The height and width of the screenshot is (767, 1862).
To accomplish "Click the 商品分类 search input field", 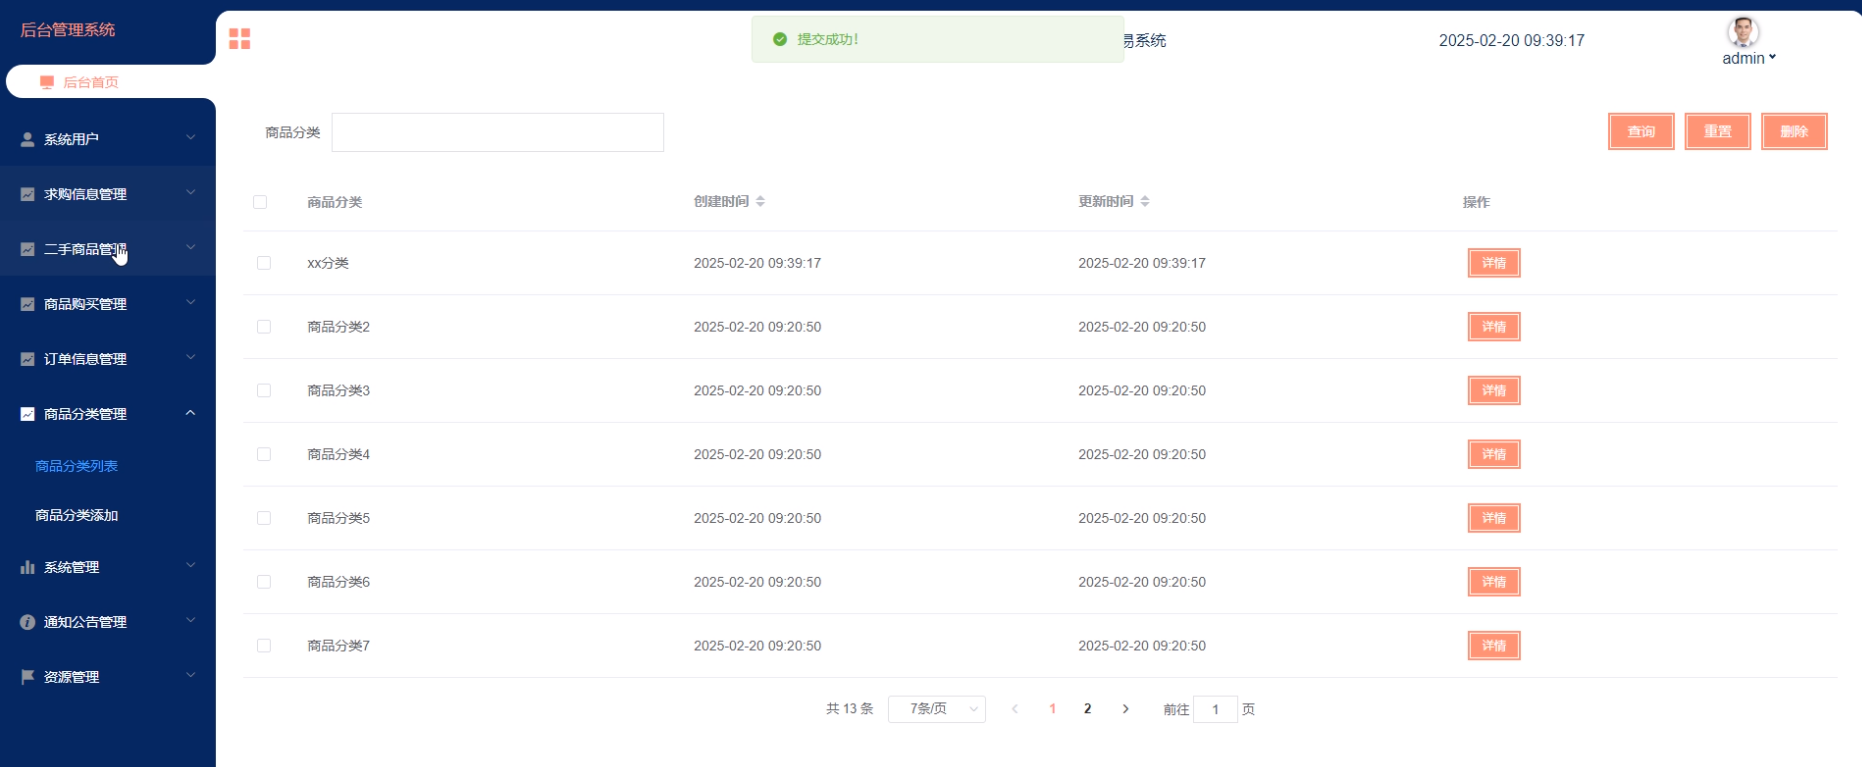I will (x=497, y=132).
